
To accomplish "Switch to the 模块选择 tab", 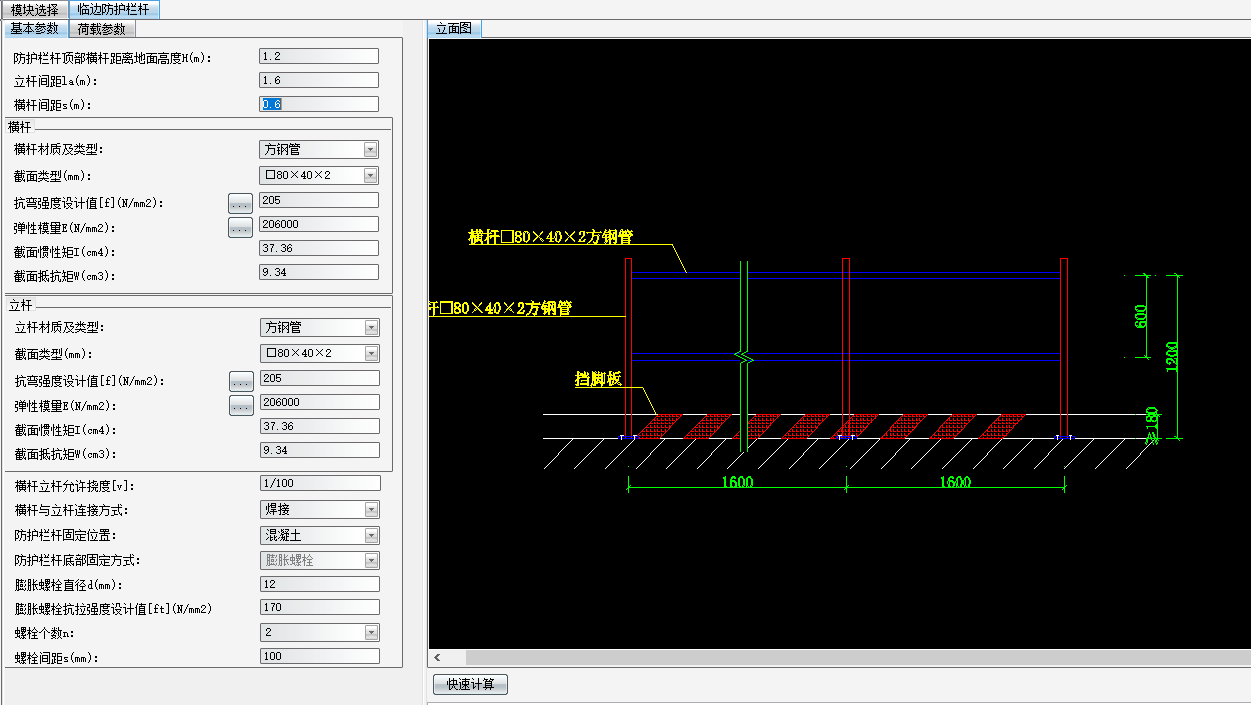I will [x=34, y=9].
